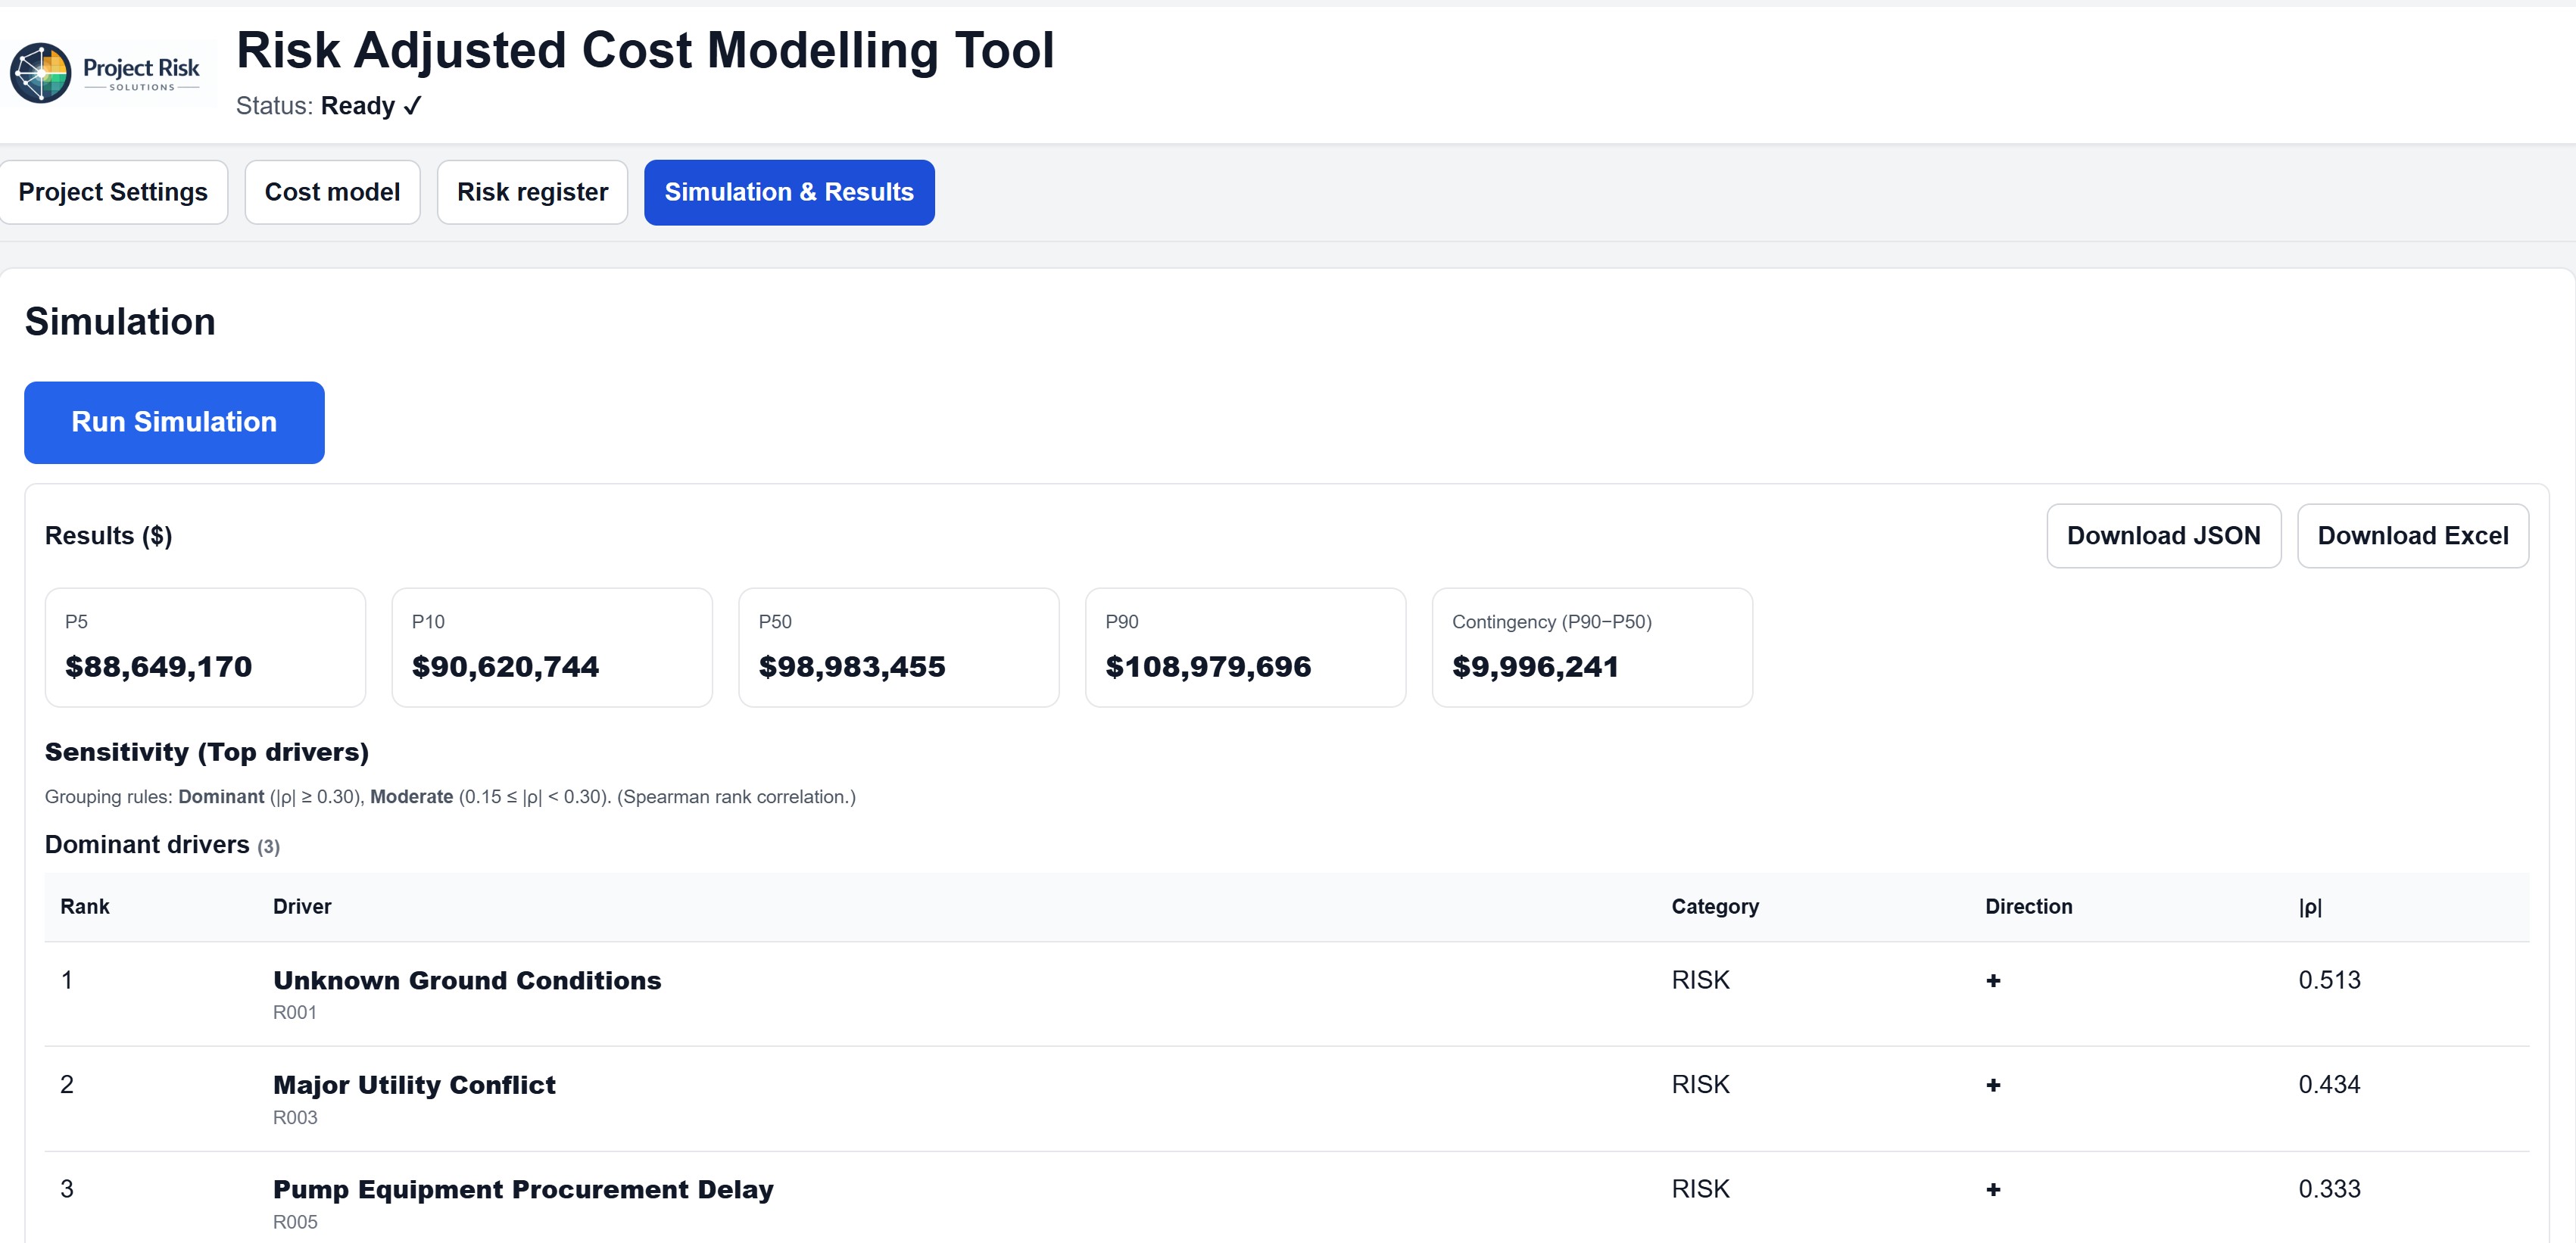Viewport: 2576px width, 1243px height.
Task: Click the Download Excel button
Action: pos(2412,536)
